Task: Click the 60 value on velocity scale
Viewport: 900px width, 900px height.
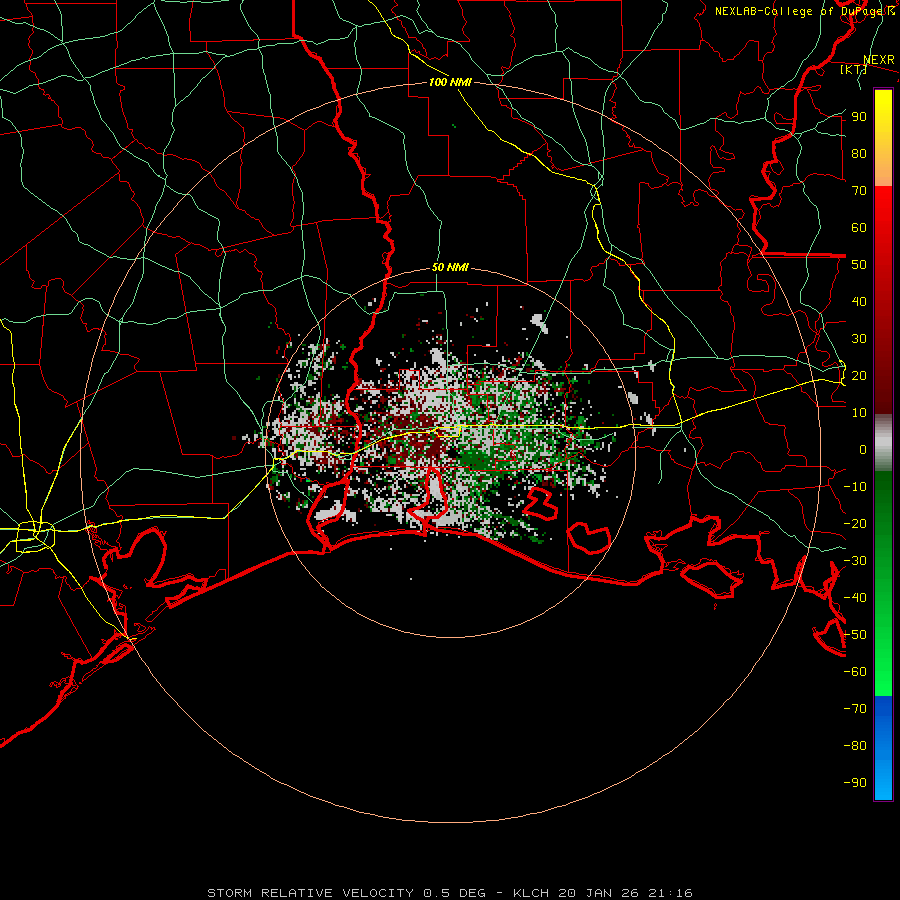Action: coord(859,227)
